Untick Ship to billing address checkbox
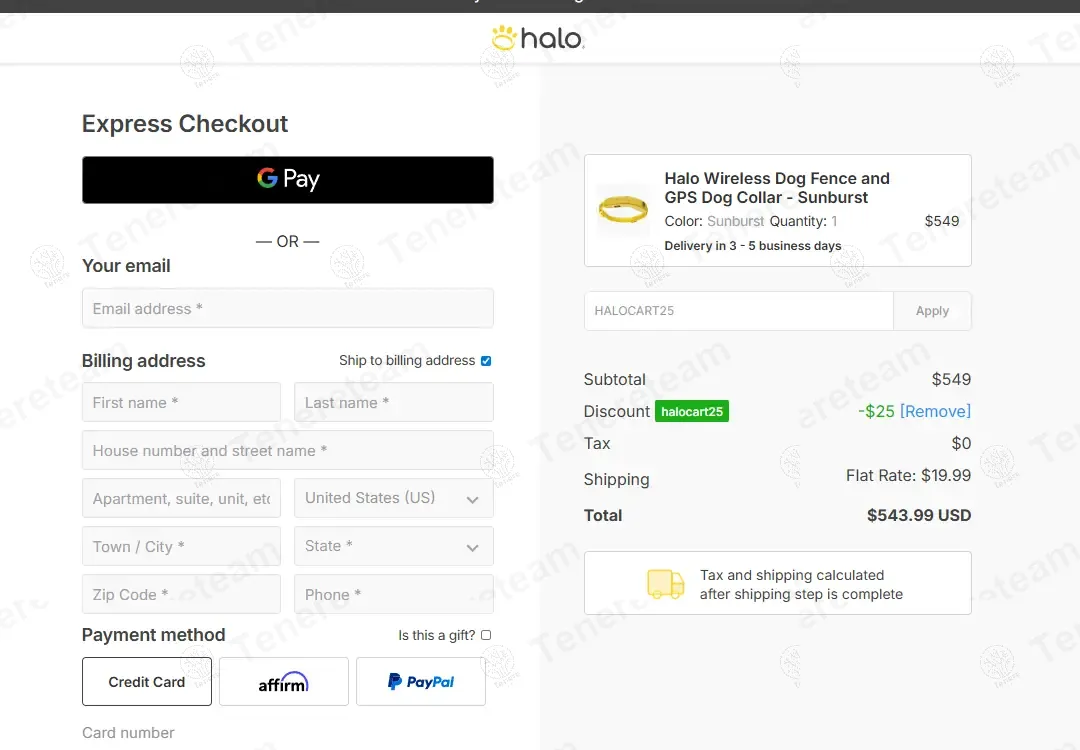 [x=486, y=361]
